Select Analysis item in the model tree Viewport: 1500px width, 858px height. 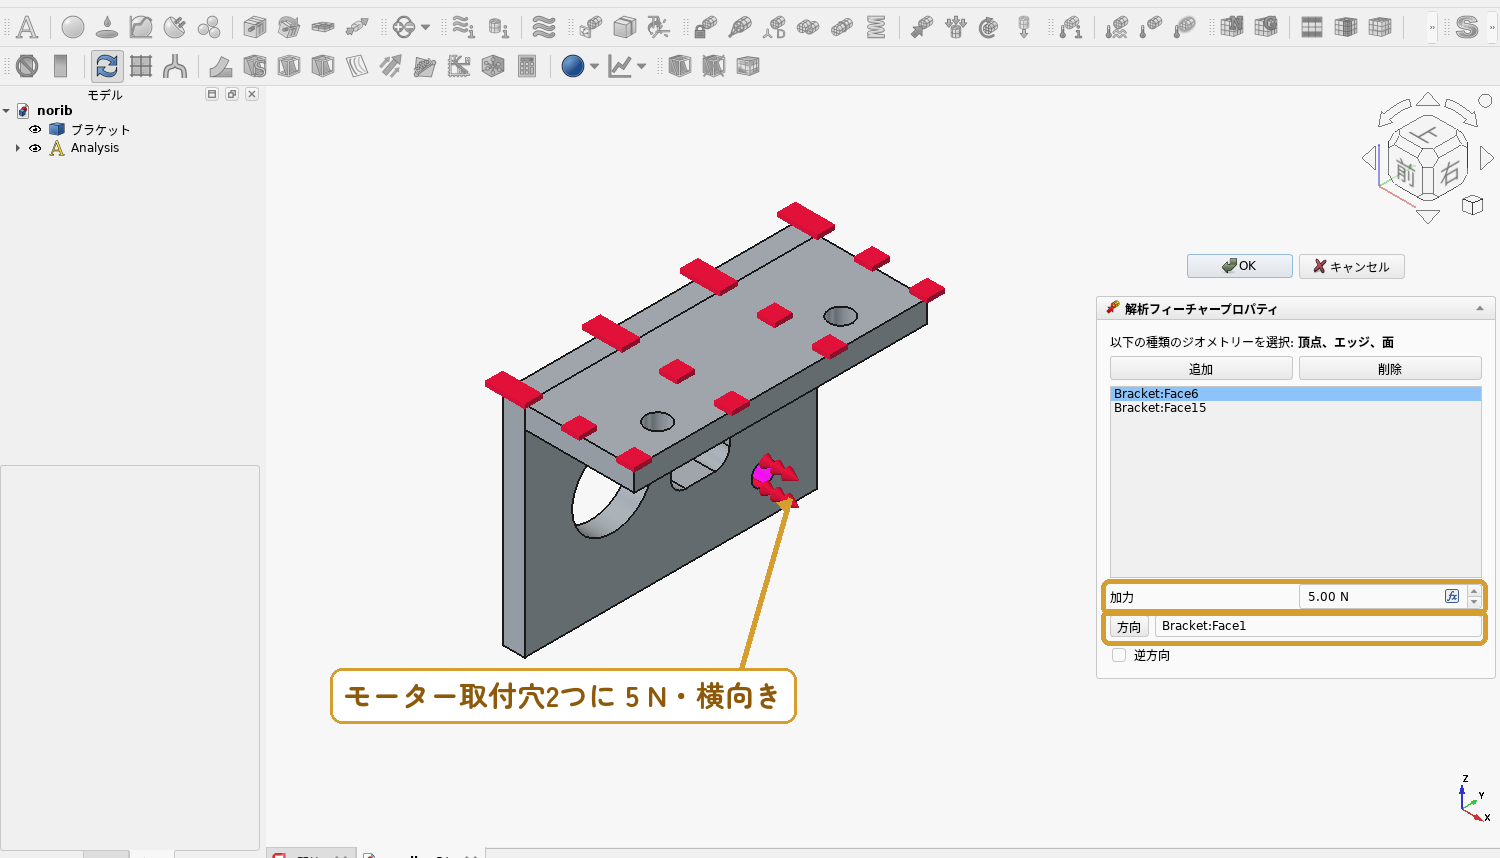tap(95, 148)
